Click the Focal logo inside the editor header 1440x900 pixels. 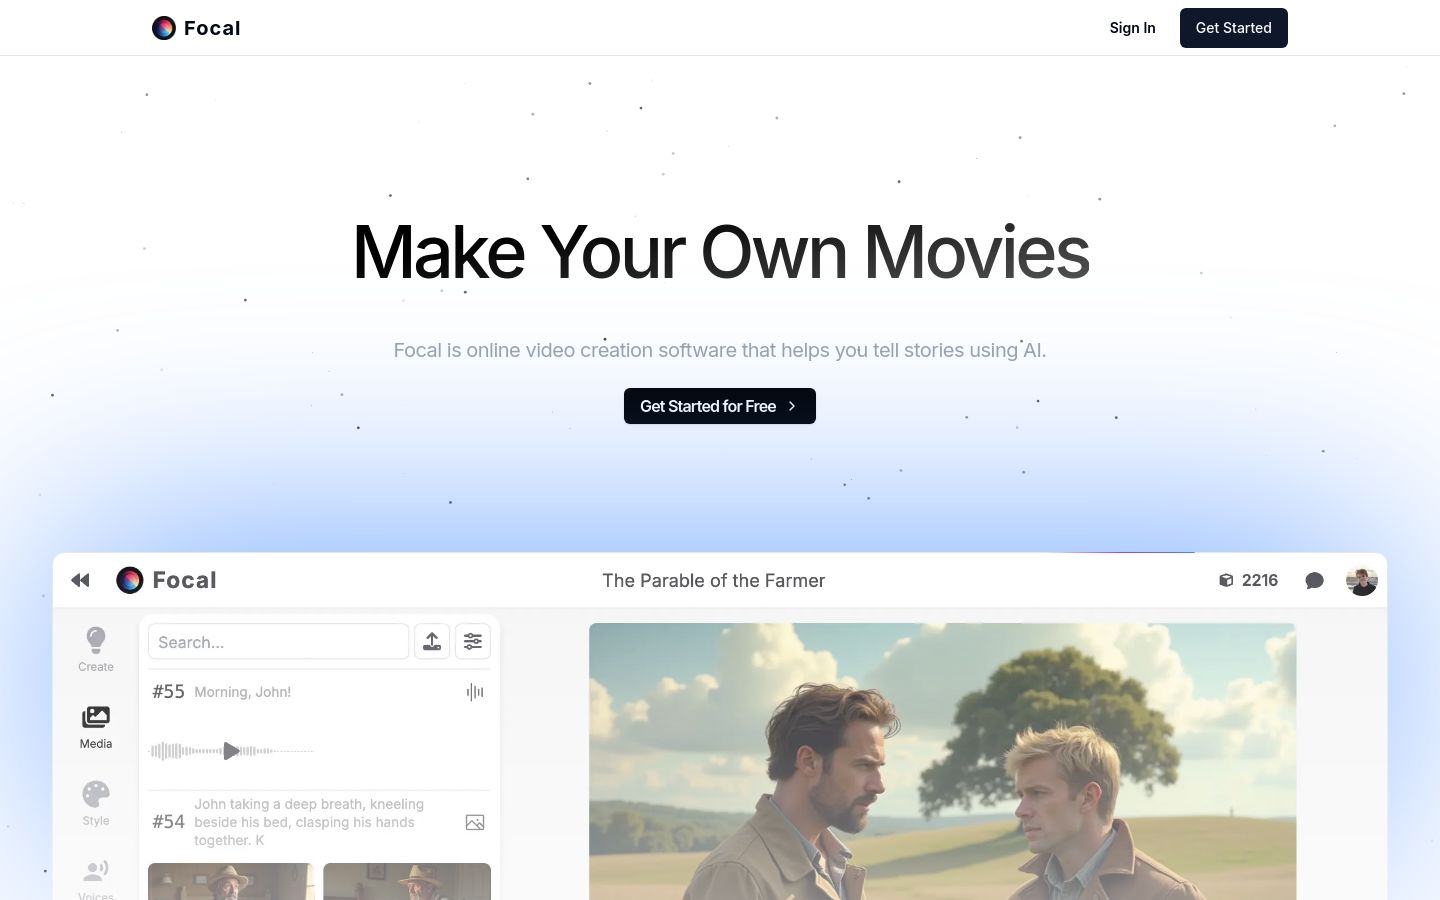(166, 580)
